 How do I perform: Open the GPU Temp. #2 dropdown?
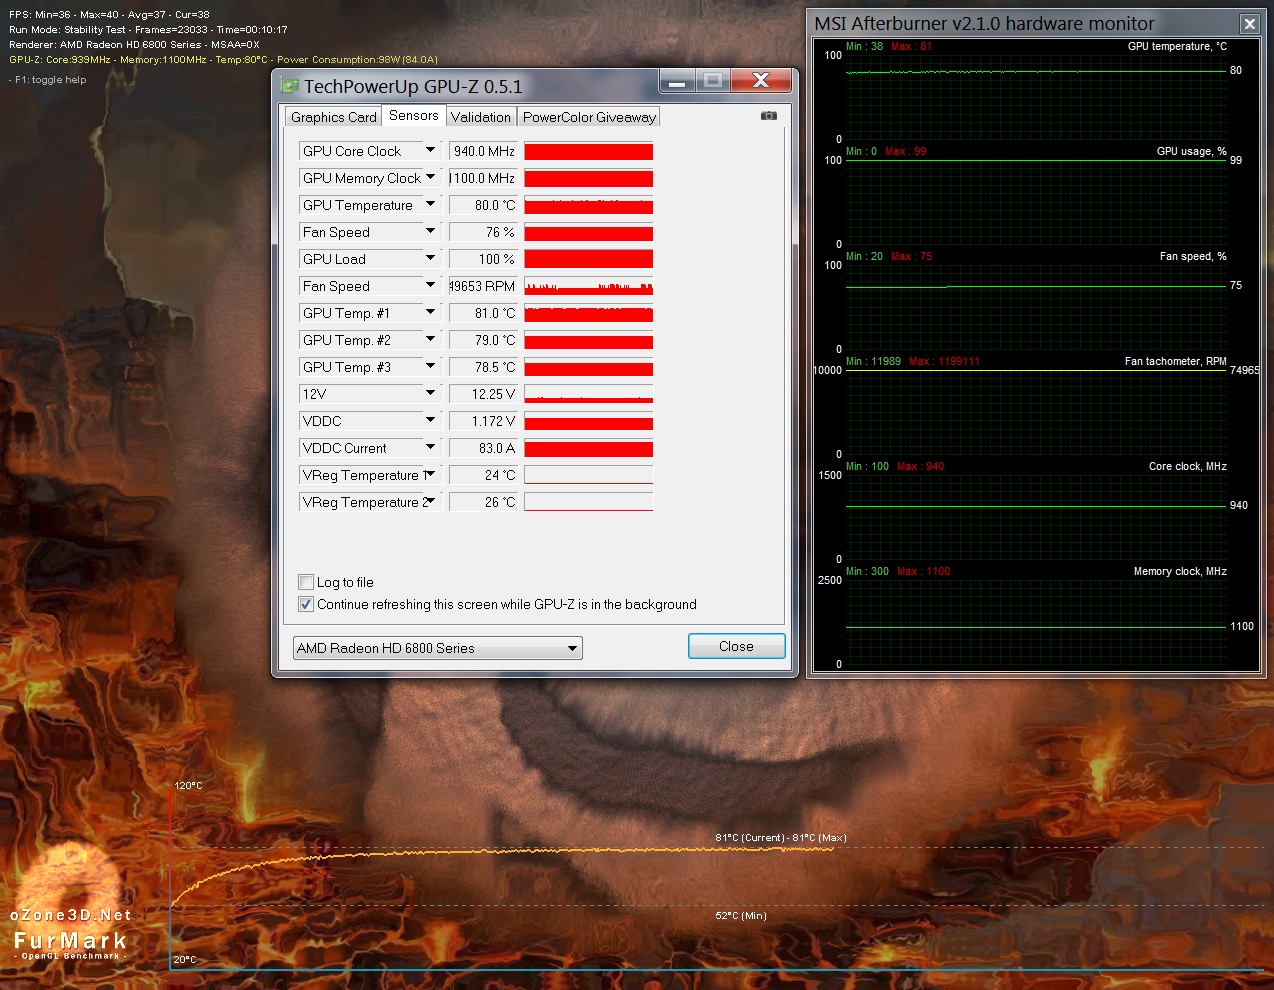pos(430,339)
